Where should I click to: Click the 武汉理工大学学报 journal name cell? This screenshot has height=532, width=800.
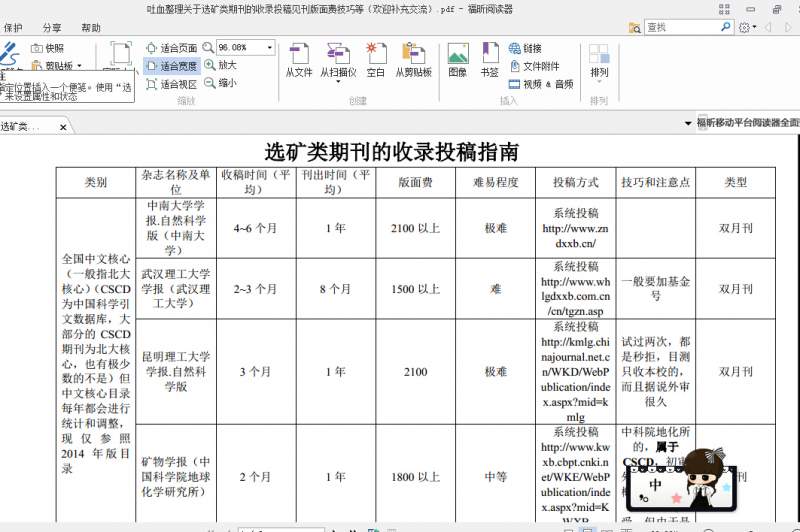176,289
